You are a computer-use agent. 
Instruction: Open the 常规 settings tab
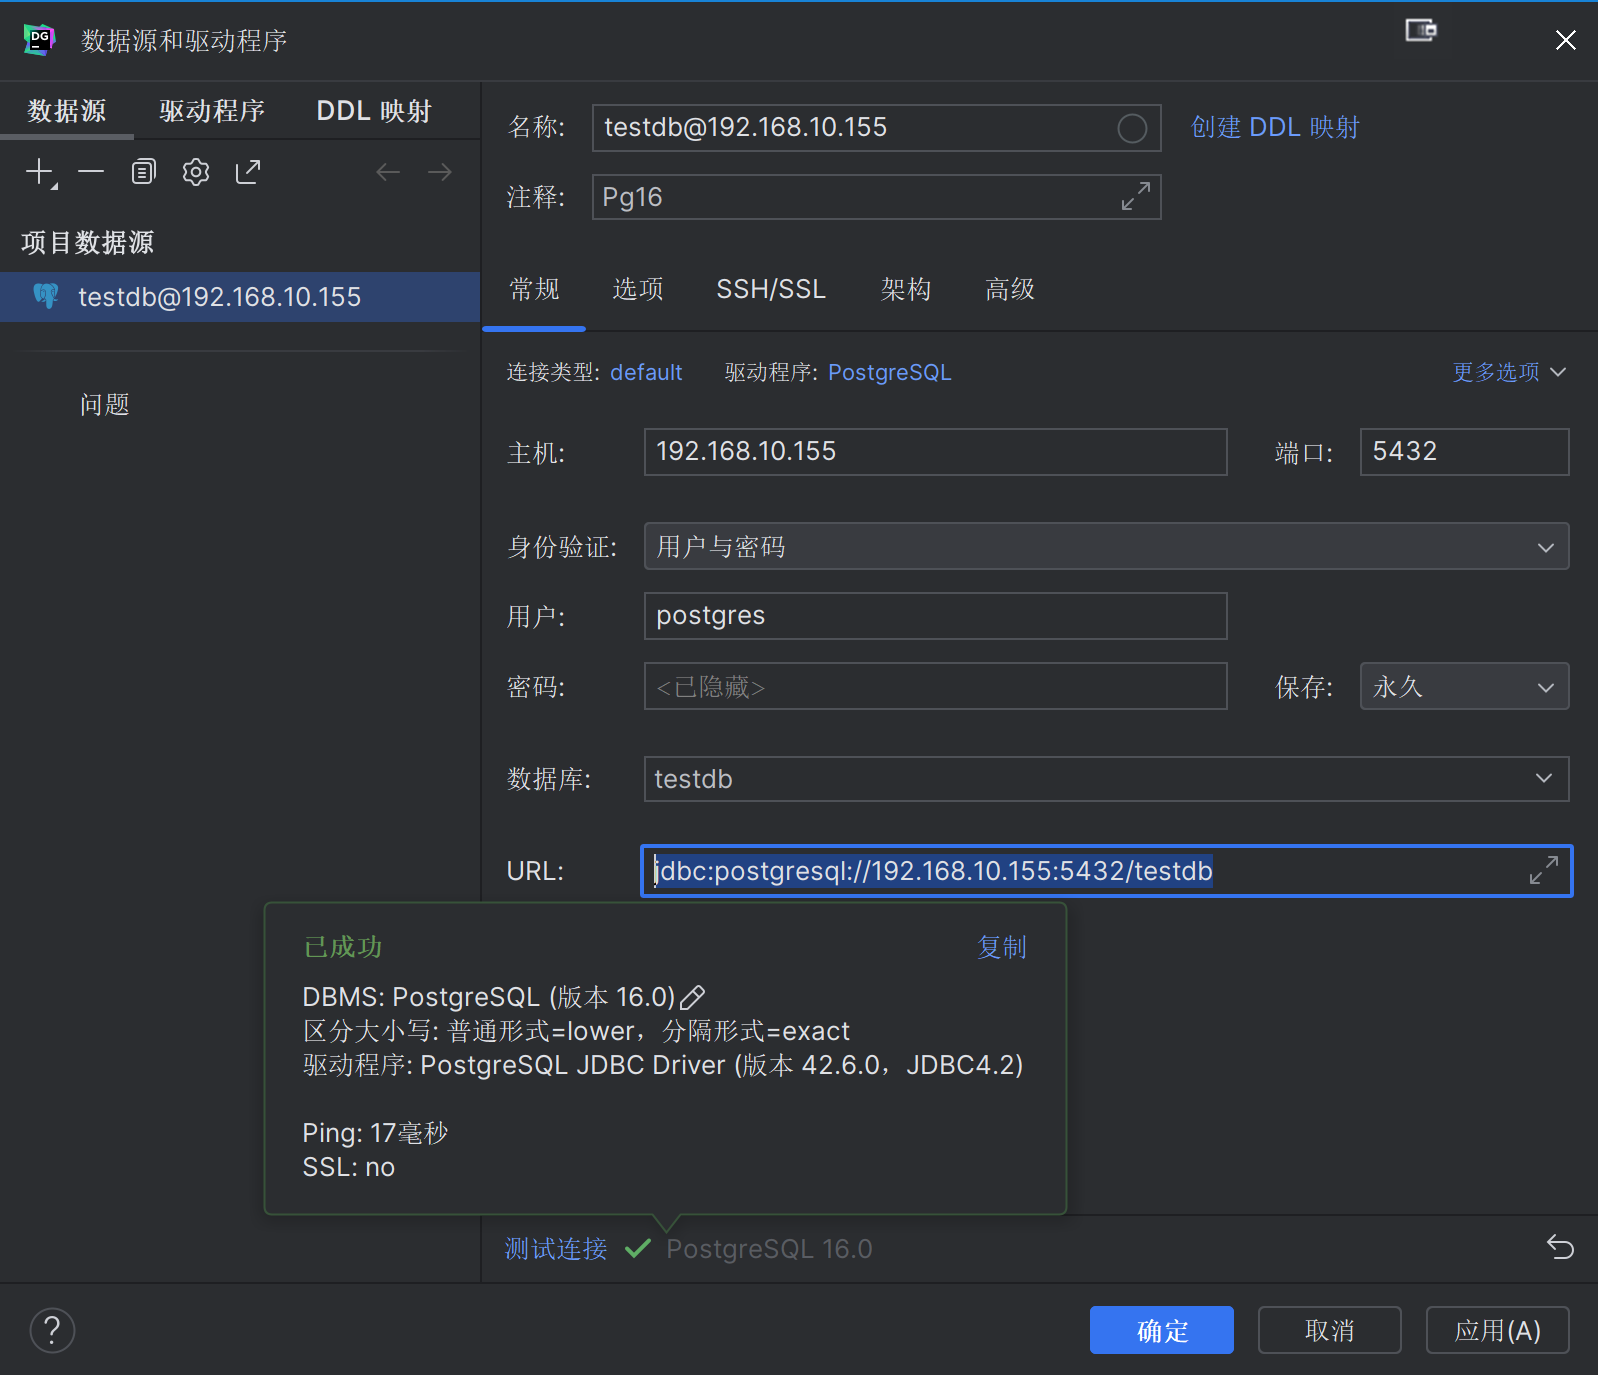[x=534, y=289]
